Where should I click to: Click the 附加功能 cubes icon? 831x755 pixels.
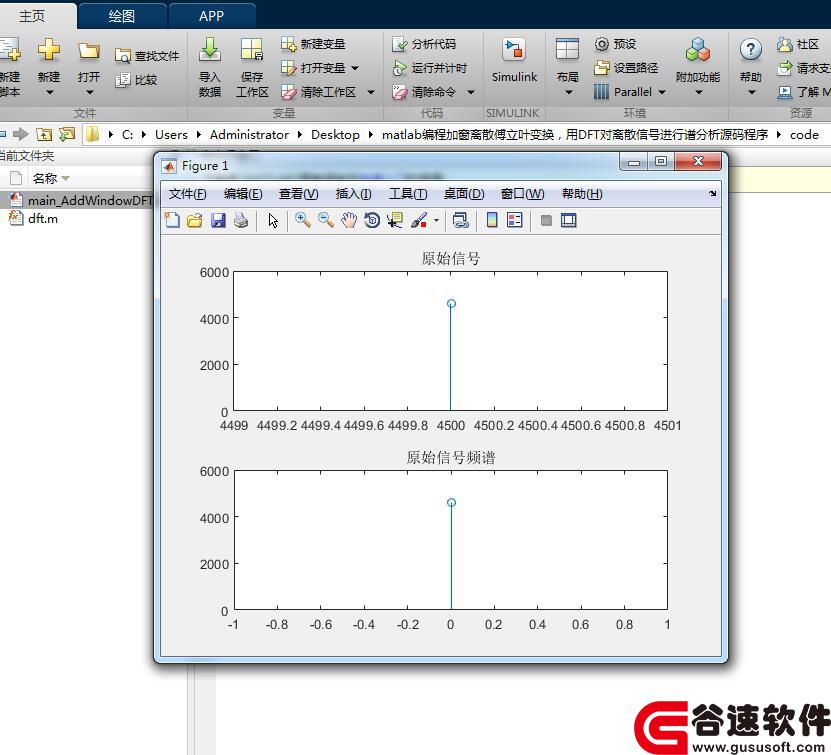(697, 50)
